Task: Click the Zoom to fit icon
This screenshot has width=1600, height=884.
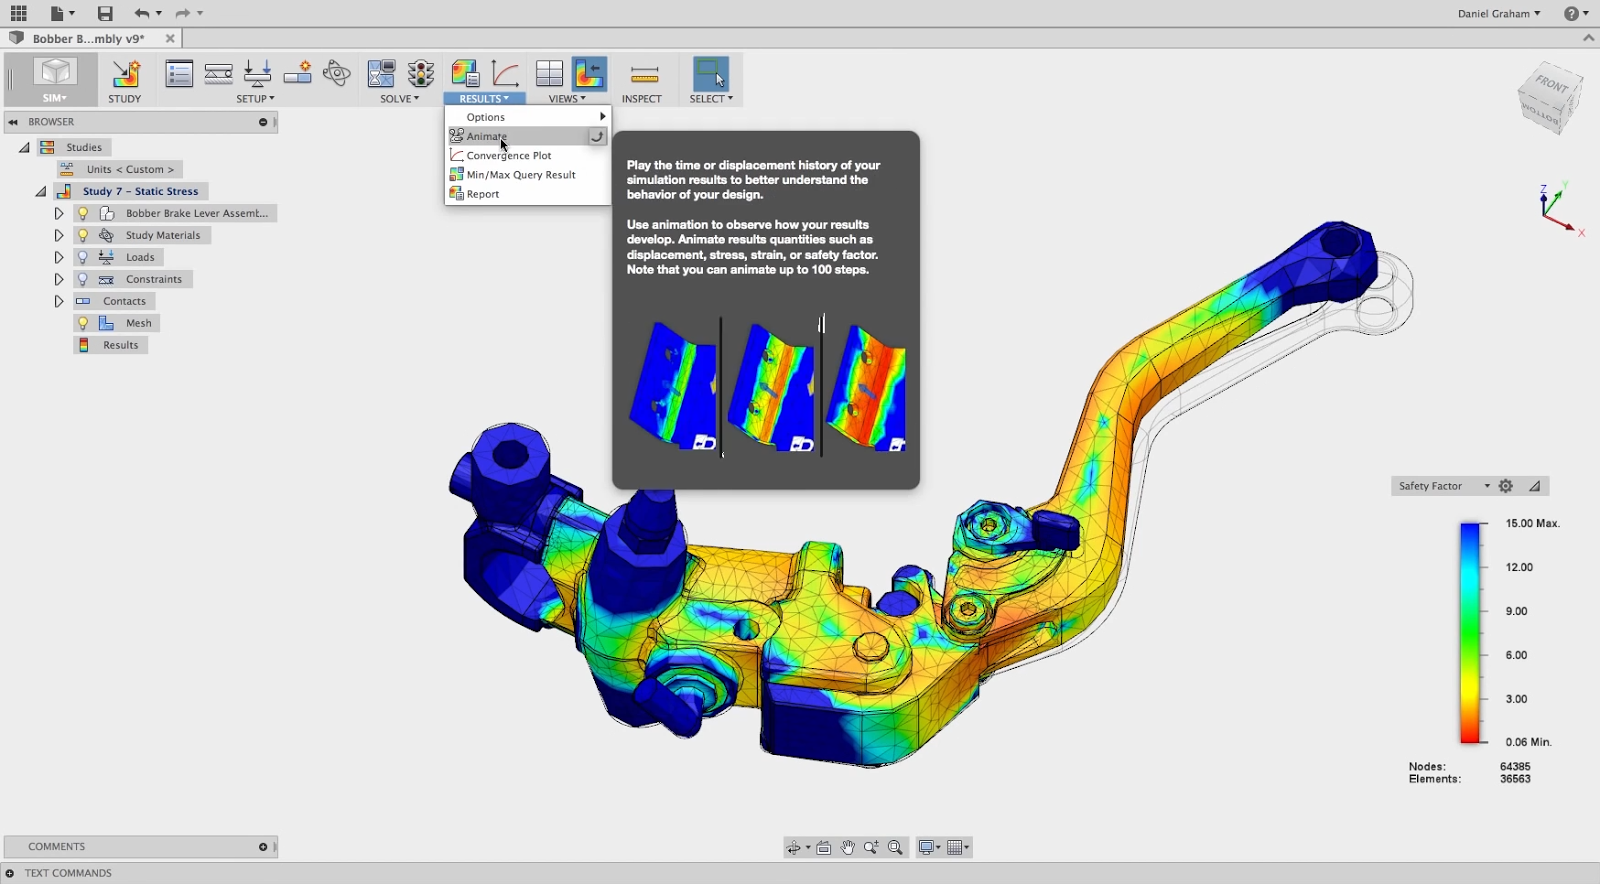Action: (895, 848)
